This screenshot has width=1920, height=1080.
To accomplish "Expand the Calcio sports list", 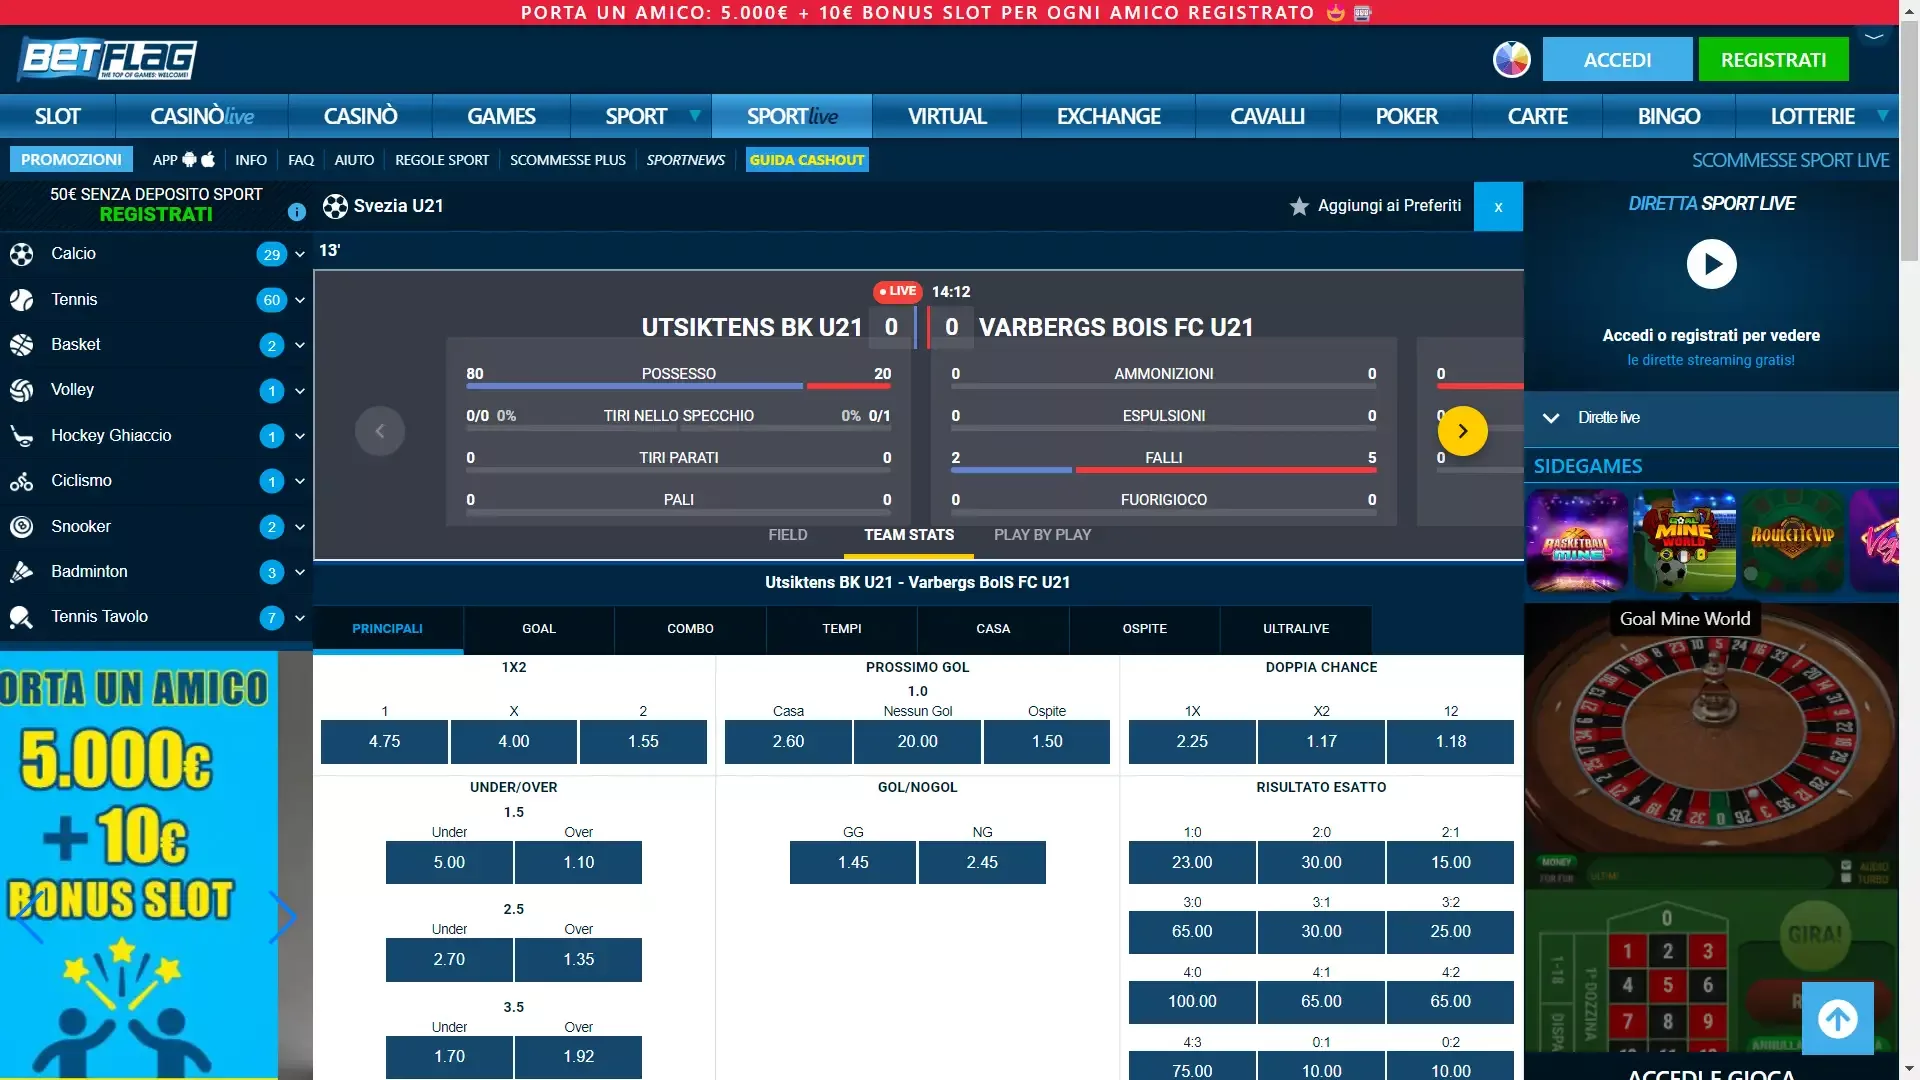I will [299, 254].
